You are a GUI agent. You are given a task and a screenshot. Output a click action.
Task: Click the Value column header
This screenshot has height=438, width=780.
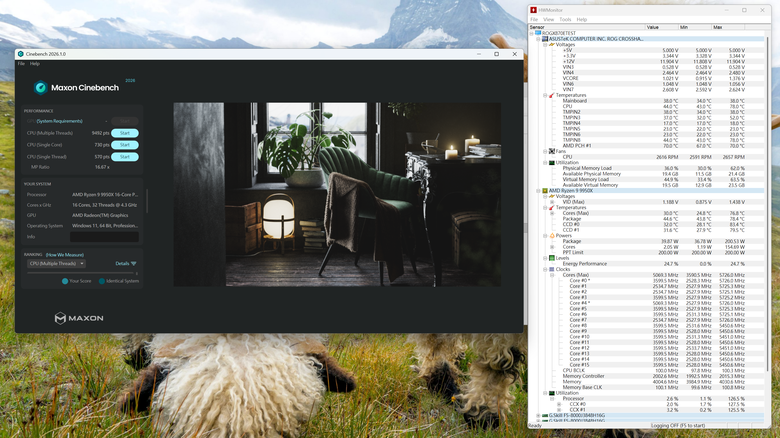click(662, 27)
